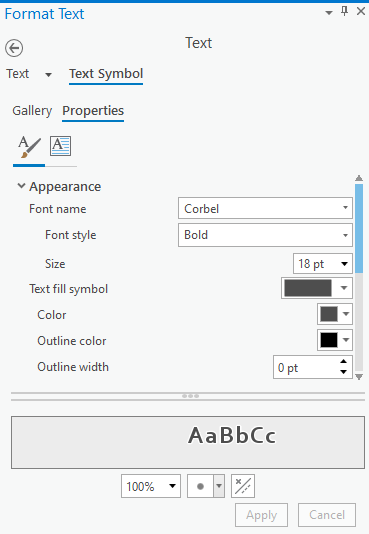Open the preview background dropdown arrow
Image resolution: width=369 pixels, height=534 pixels.
coord(219,486)
